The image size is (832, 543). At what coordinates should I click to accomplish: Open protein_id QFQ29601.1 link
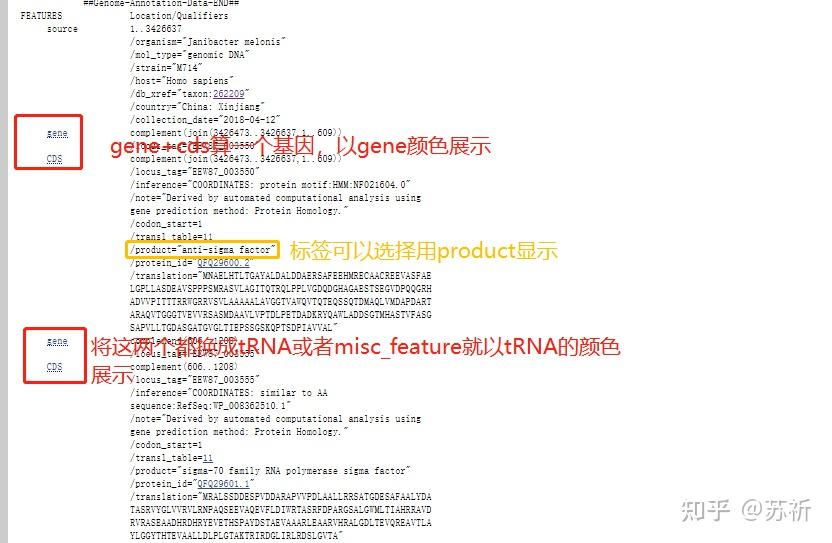pyautogui.click(x=223, y=484)
